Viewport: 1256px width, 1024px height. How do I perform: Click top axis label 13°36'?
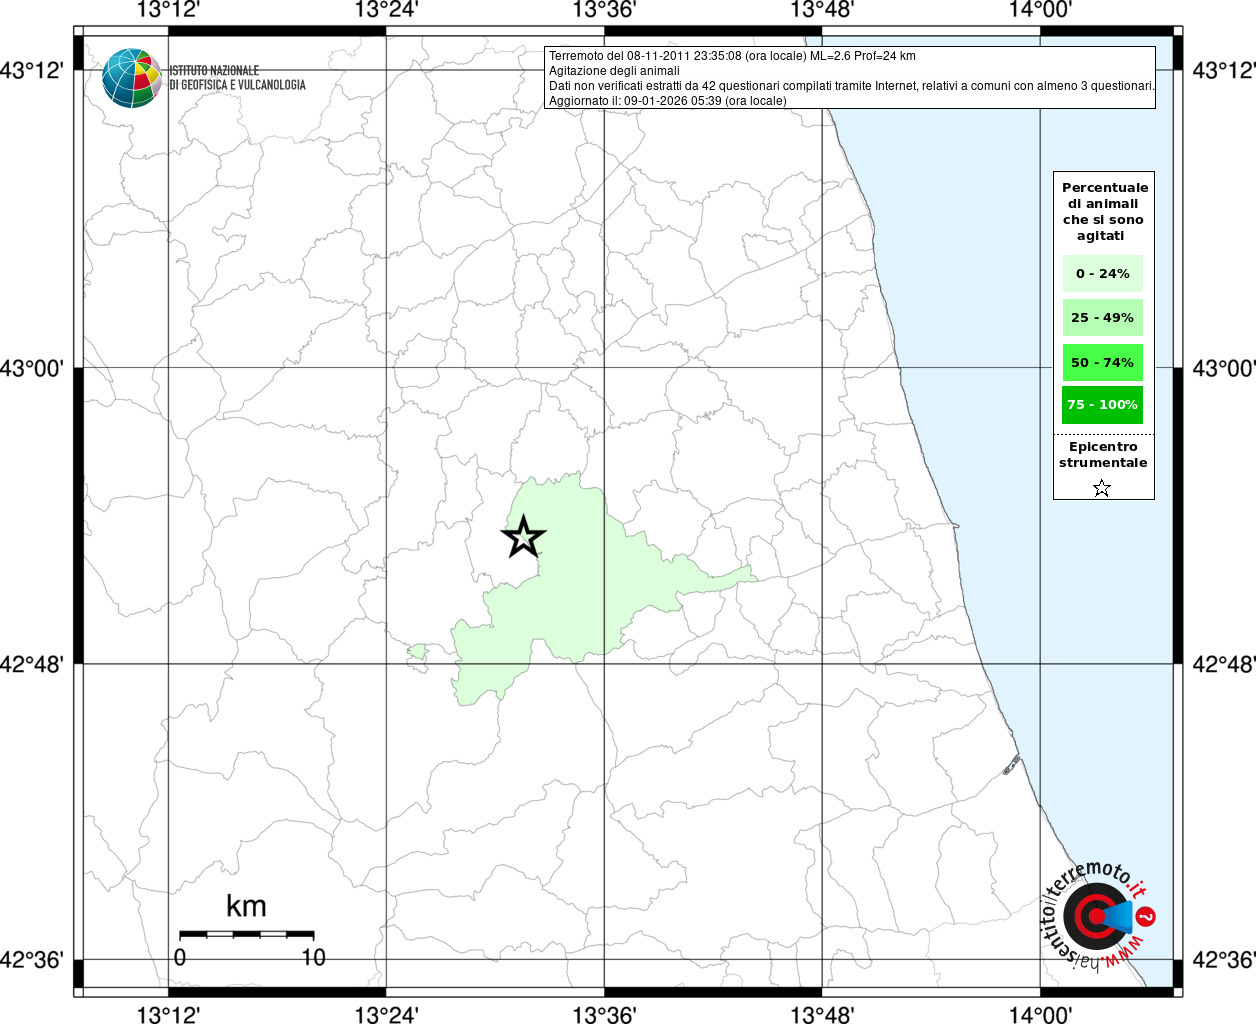[x=604, y=10]
